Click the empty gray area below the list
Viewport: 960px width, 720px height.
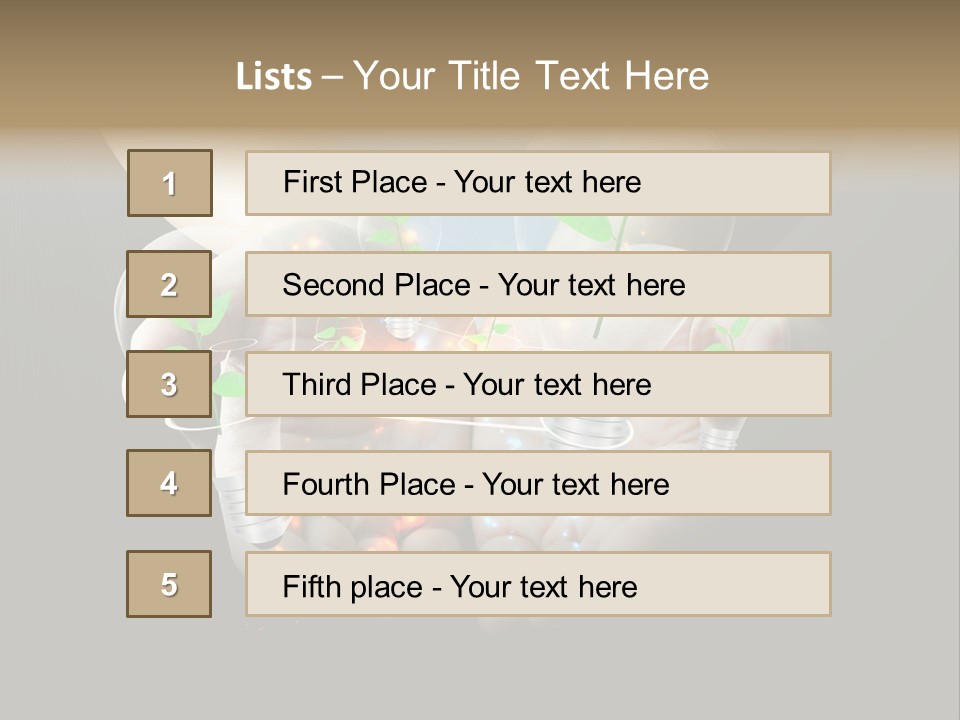pos(480,670)
